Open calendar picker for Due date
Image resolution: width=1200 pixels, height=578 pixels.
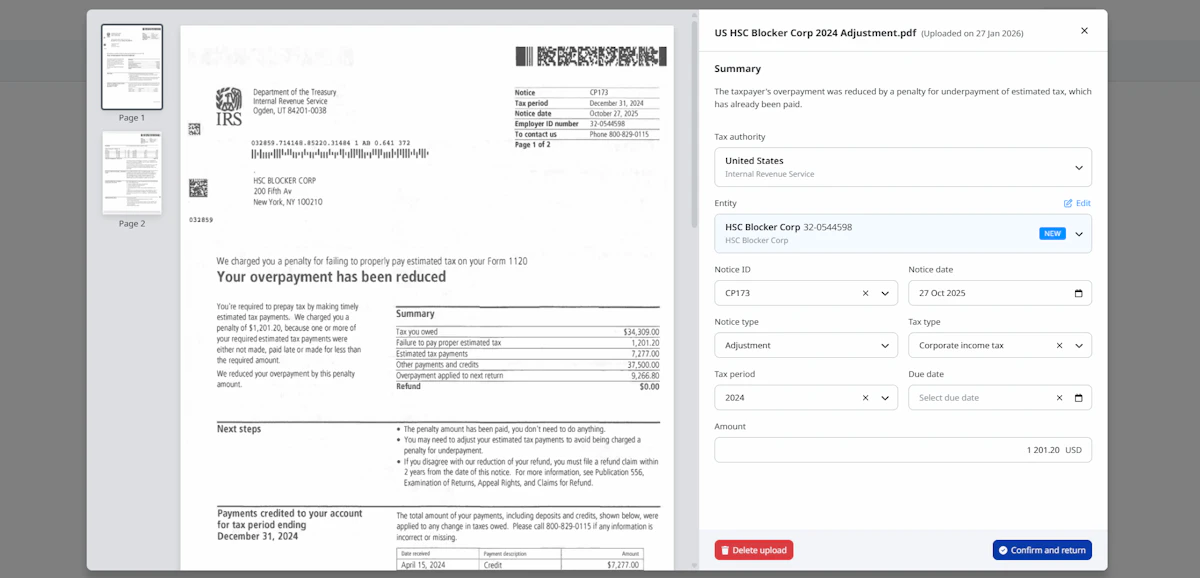[x=1078, y=397]
